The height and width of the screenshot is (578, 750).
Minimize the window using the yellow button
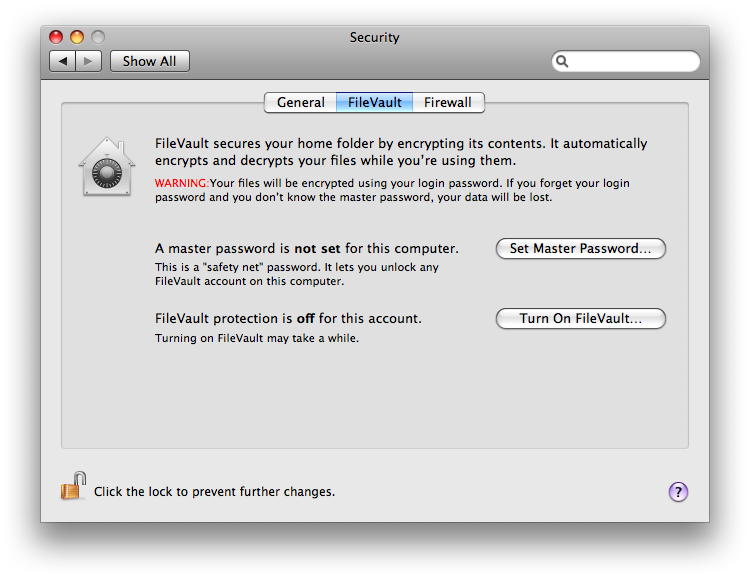pyautogui.click(x=77, y=37)
